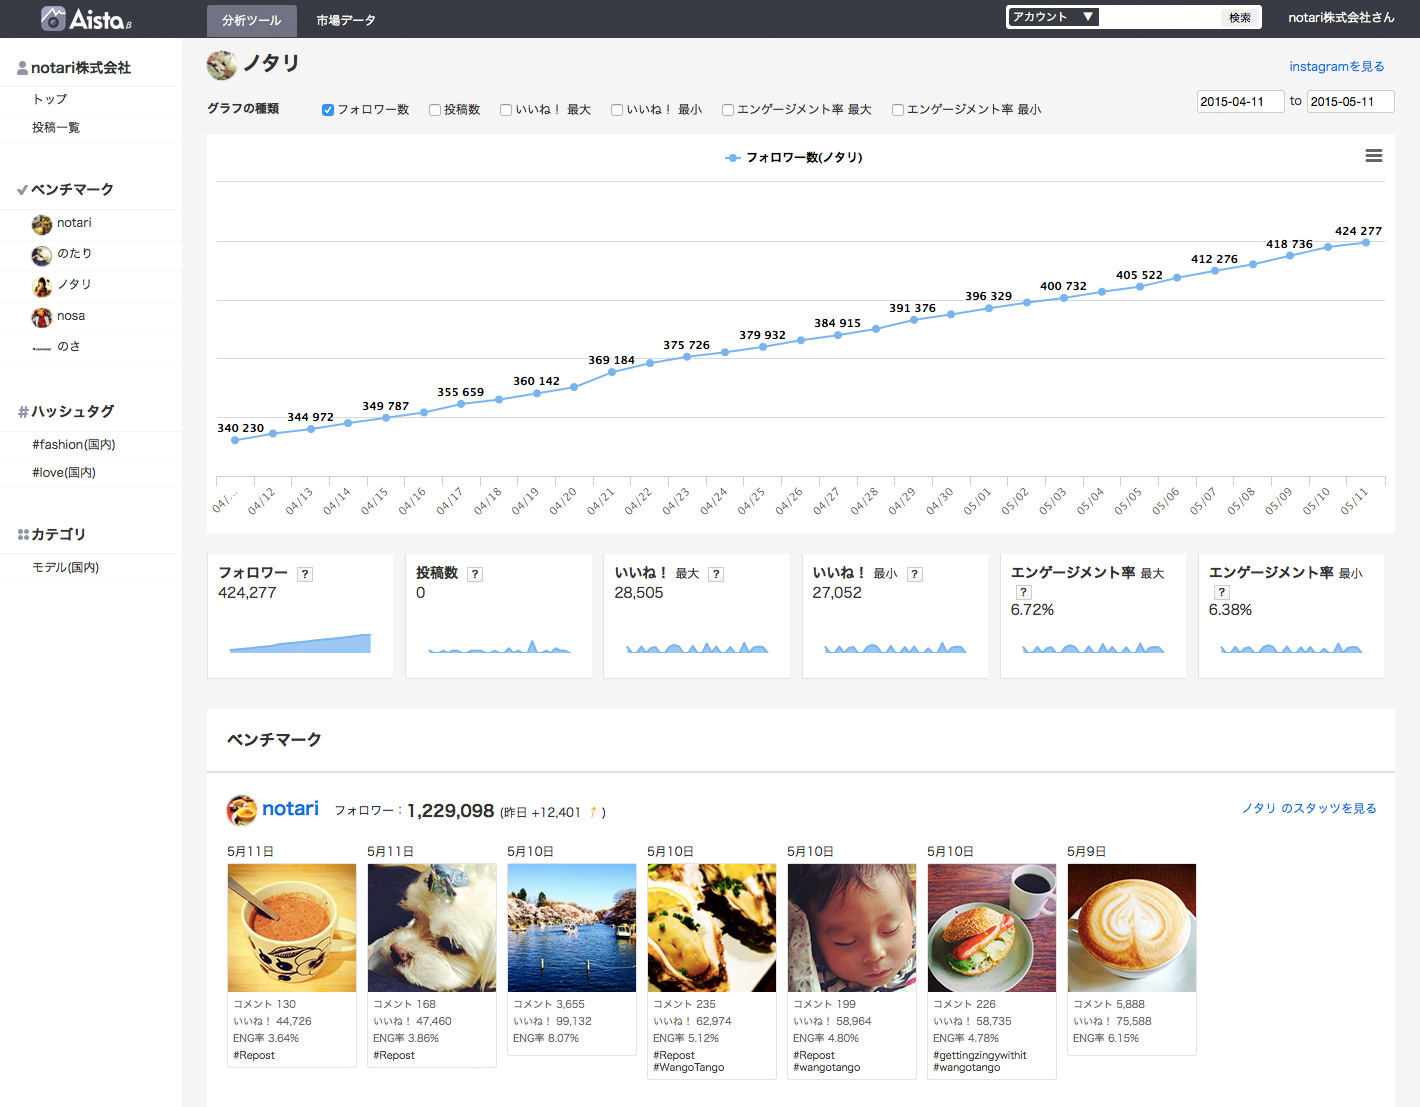Open the chart hamburger menu icon
Viewport: 1420px width, 1107px height.
[x=1374, y=156]
